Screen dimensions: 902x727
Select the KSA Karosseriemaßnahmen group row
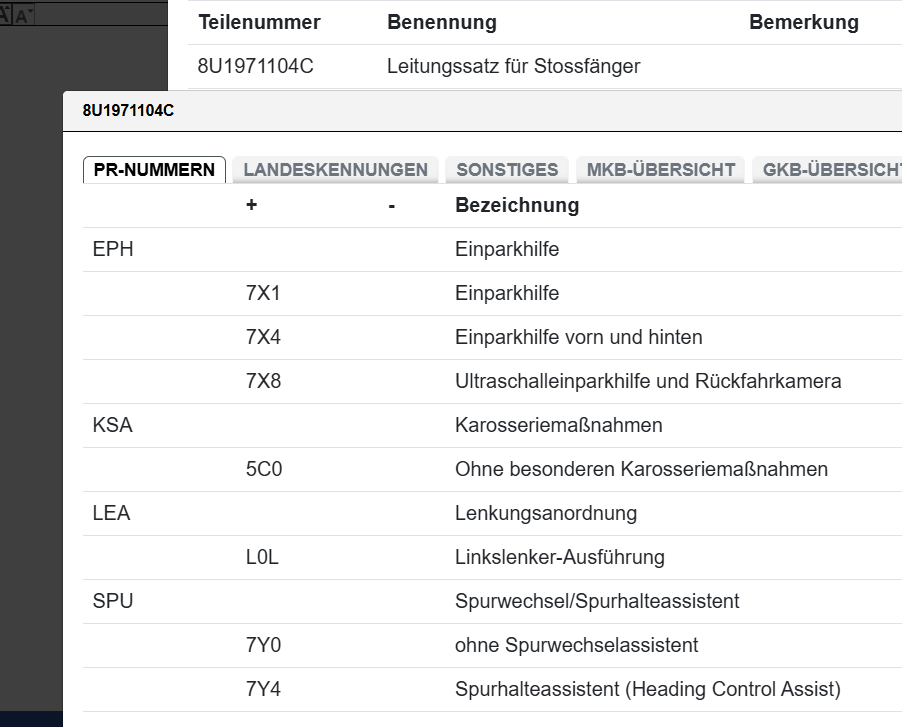(558, 426)
